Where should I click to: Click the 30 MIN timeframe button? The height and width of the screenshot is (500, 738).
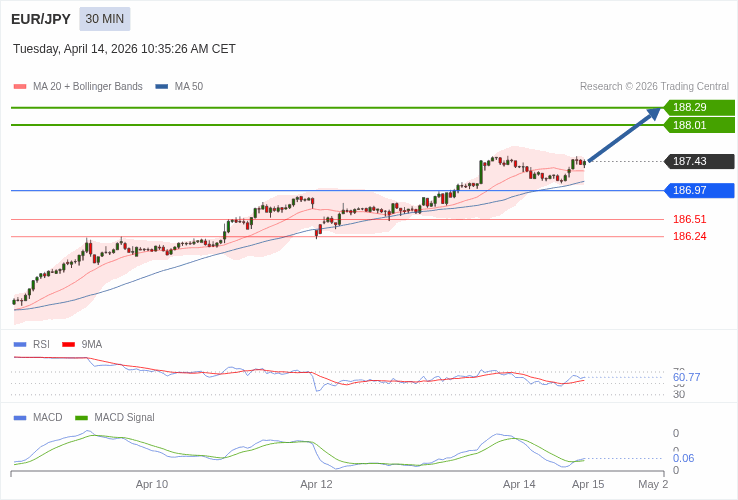click(105, 19)
